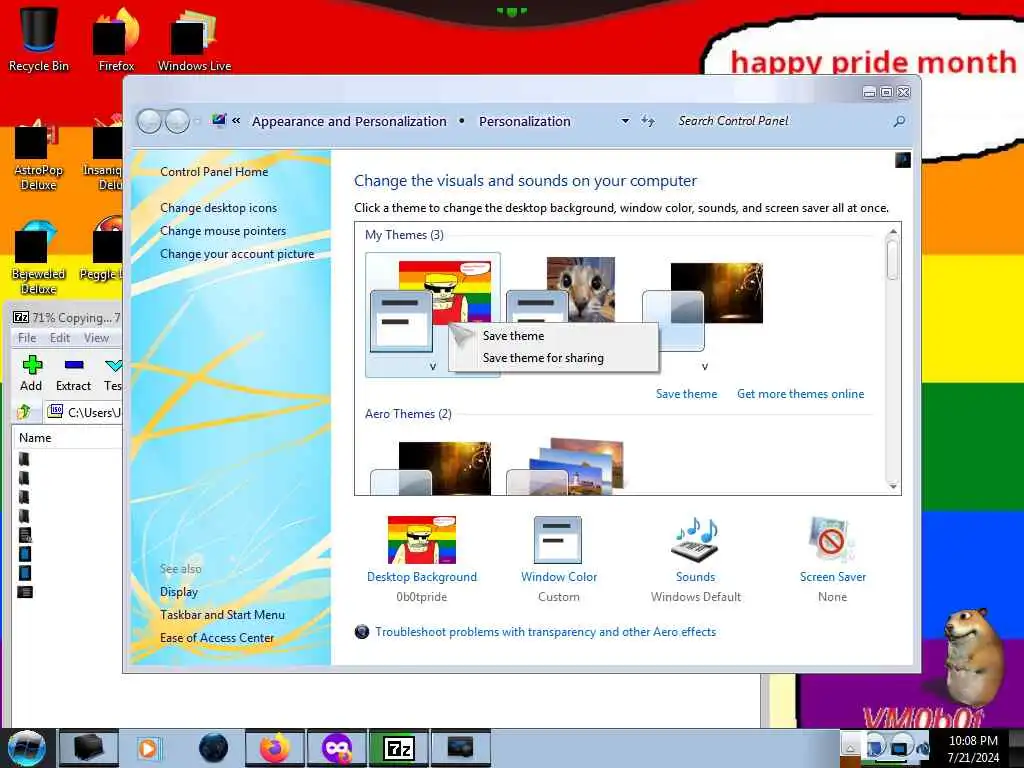This screenshot has height=768, width=1024.
Task: Go up one folder in 7-Zip
Action: [x=24, y=411]
